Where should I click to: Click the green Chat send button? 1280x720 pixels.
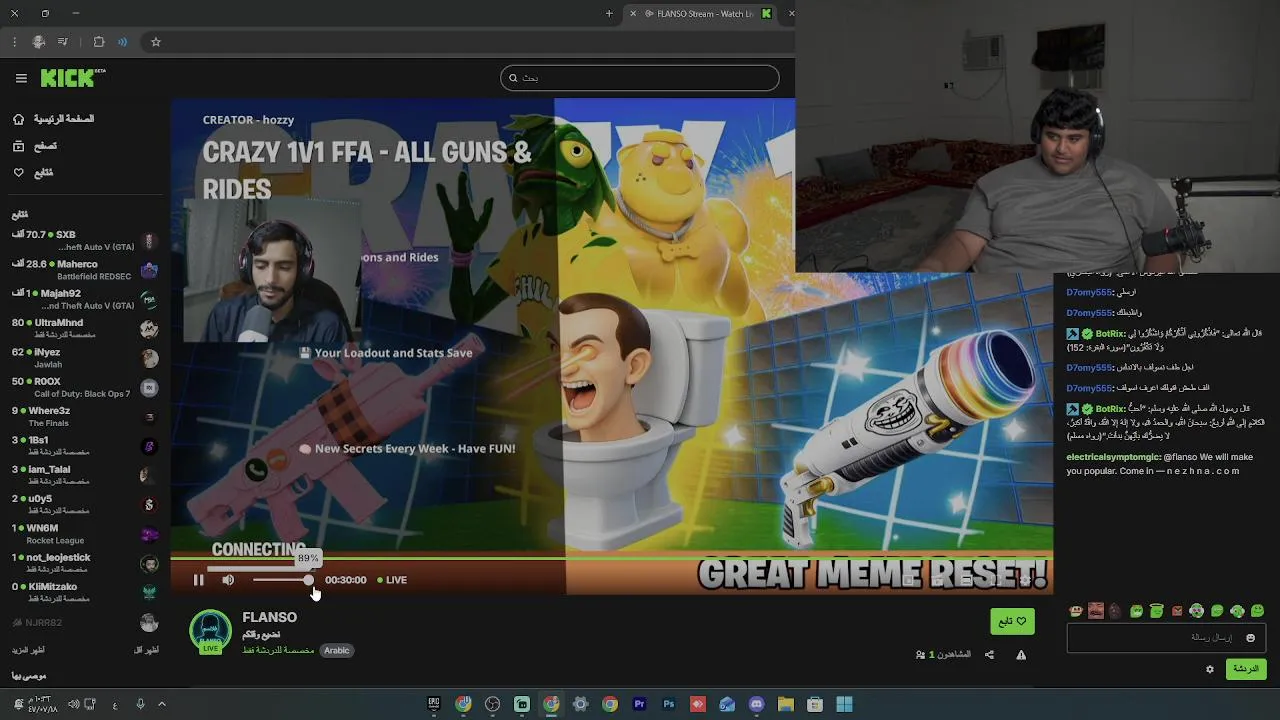click(1246, 669)
